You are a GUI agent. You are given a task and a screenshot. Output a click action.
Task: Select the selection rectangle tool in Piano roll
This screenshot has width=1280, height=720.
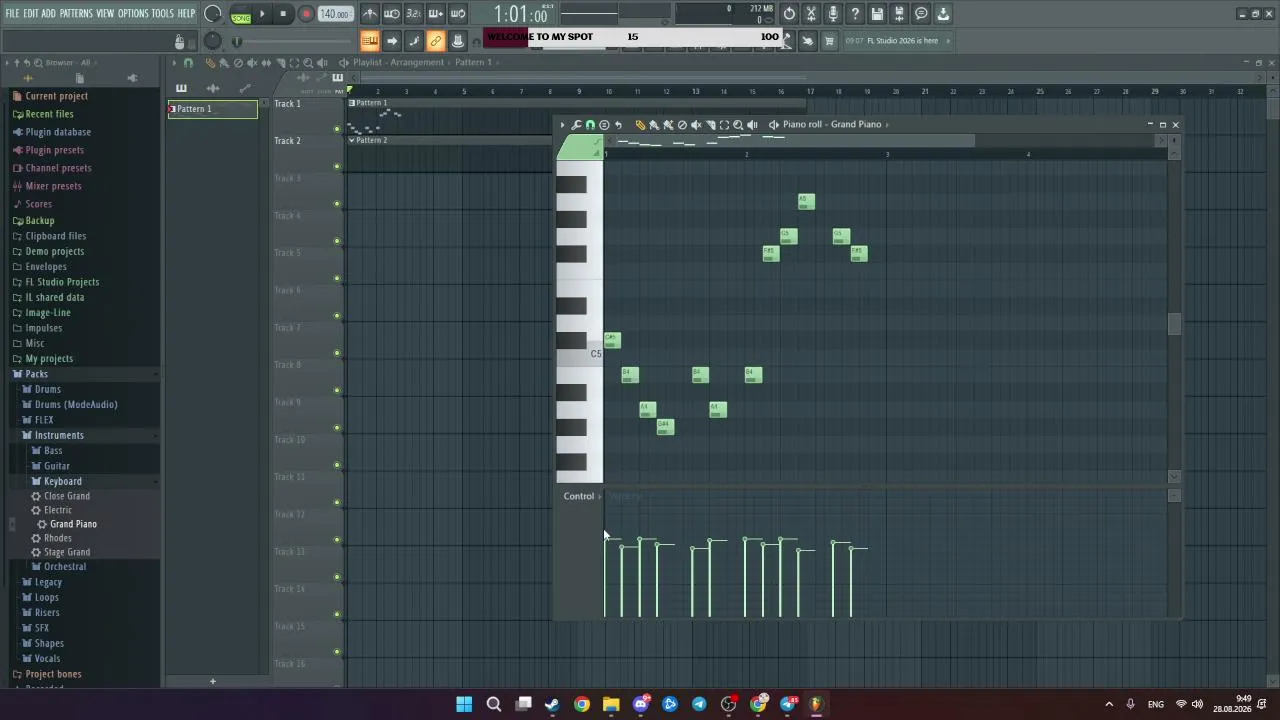coord(725,125)
